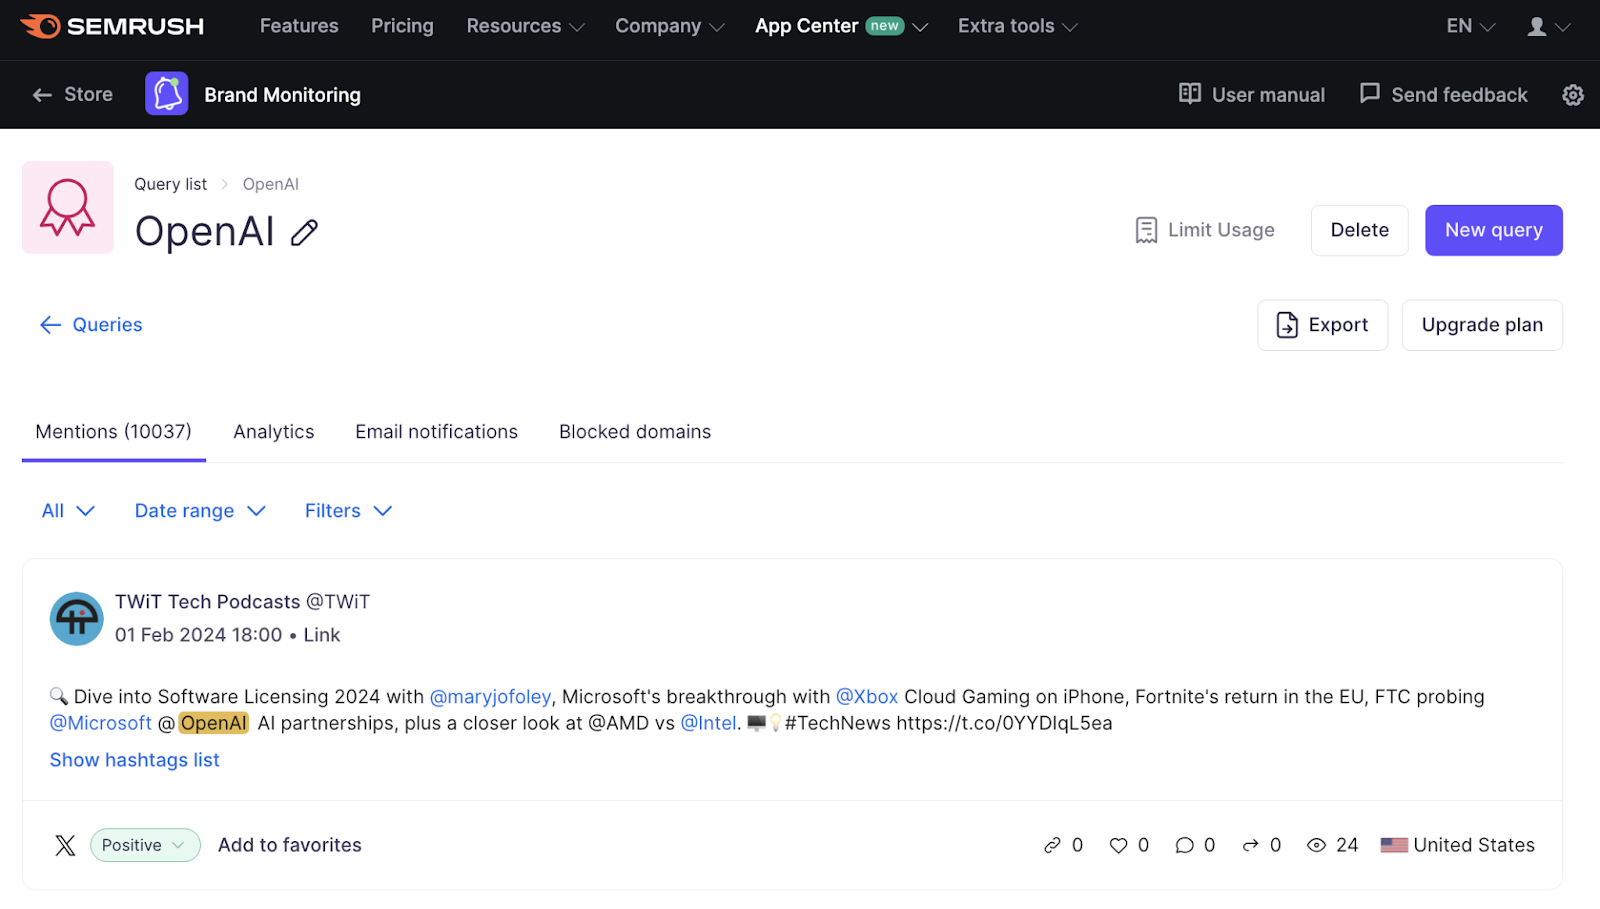Expand the Filters dropdown
Screen dimensions: 1600x909
tap(347, 510)
